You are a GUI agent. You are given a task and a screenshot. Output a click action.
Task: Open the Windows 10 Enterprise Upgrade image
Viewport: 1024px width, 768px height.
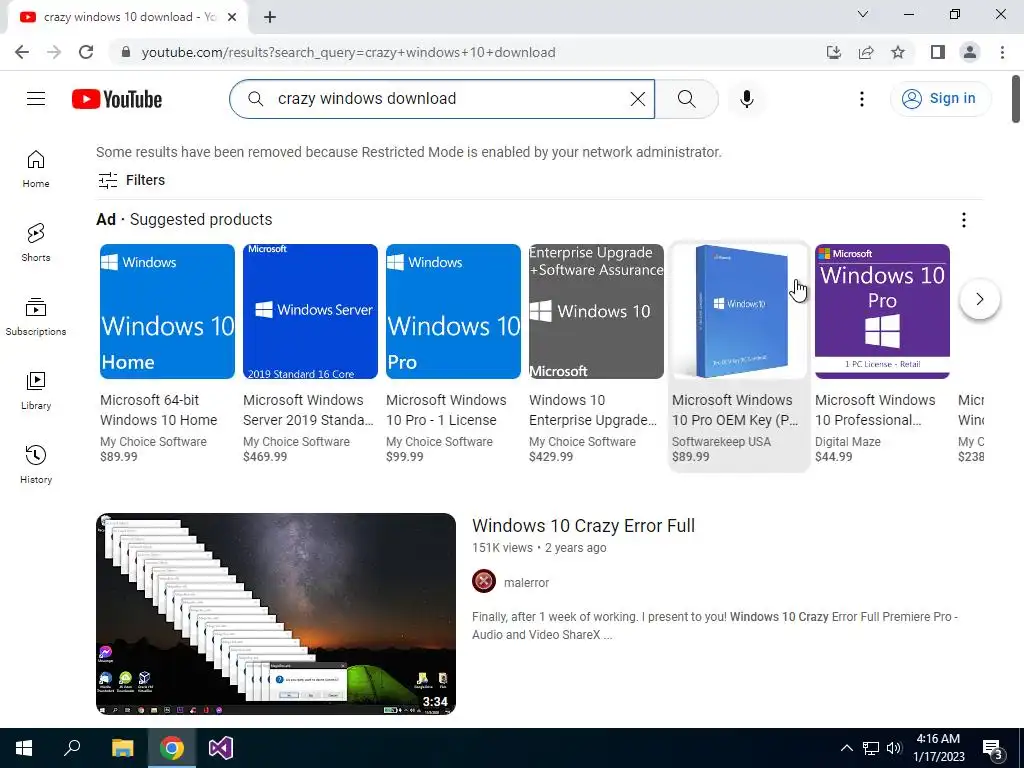[596, 312]
